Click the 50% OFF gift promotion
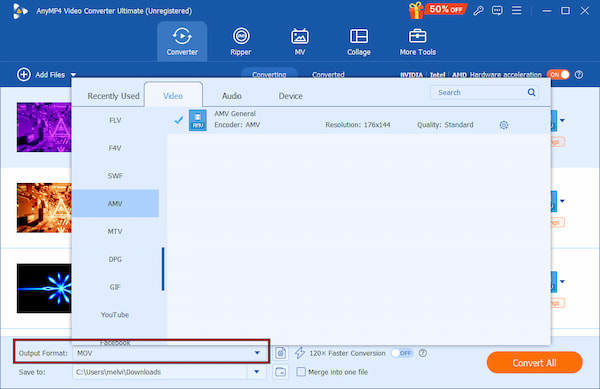This screenshot has height=389, width=600. 437,10
